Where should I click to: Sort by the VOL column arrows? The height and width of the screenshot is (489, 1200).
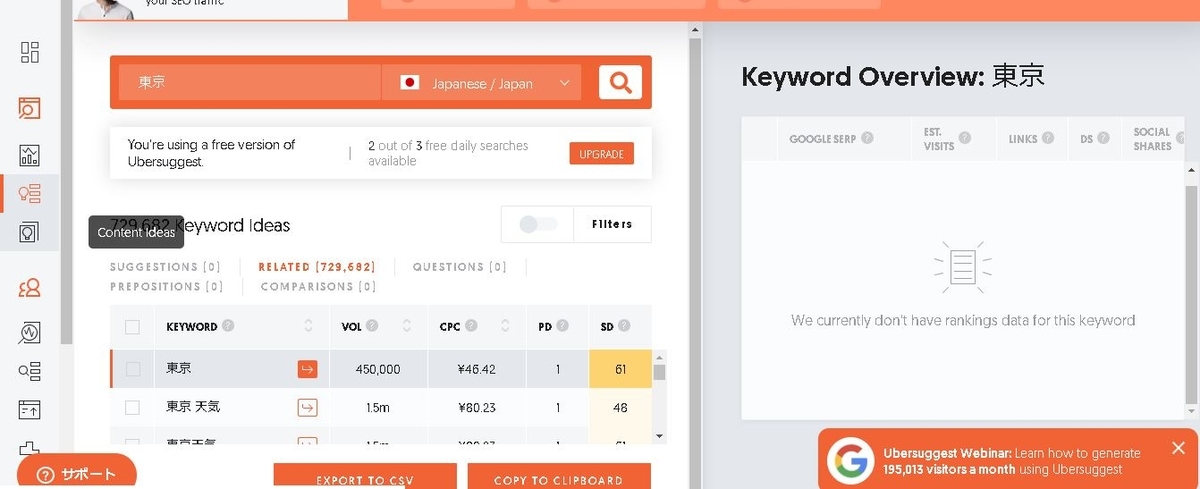coord(407,326)
